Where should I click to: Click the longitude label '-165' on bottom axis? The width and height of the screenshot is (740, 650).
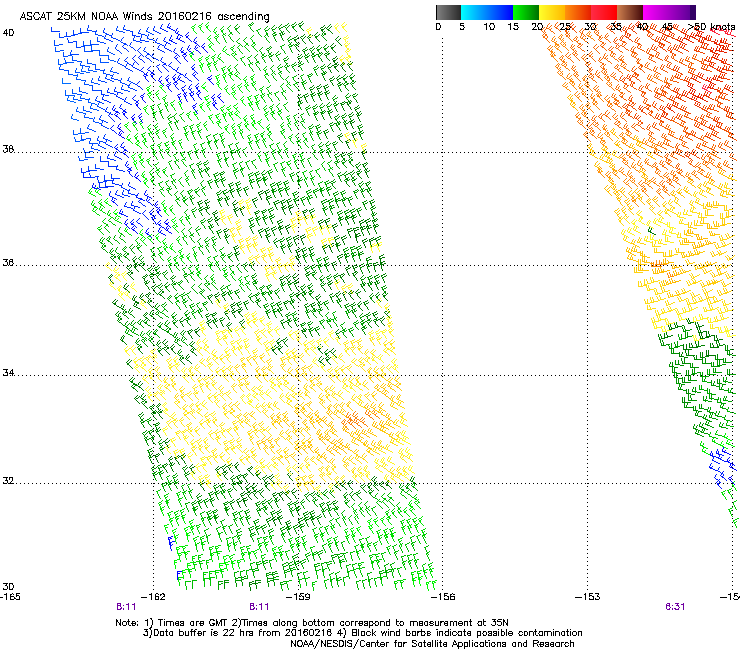tap(10, 597)
